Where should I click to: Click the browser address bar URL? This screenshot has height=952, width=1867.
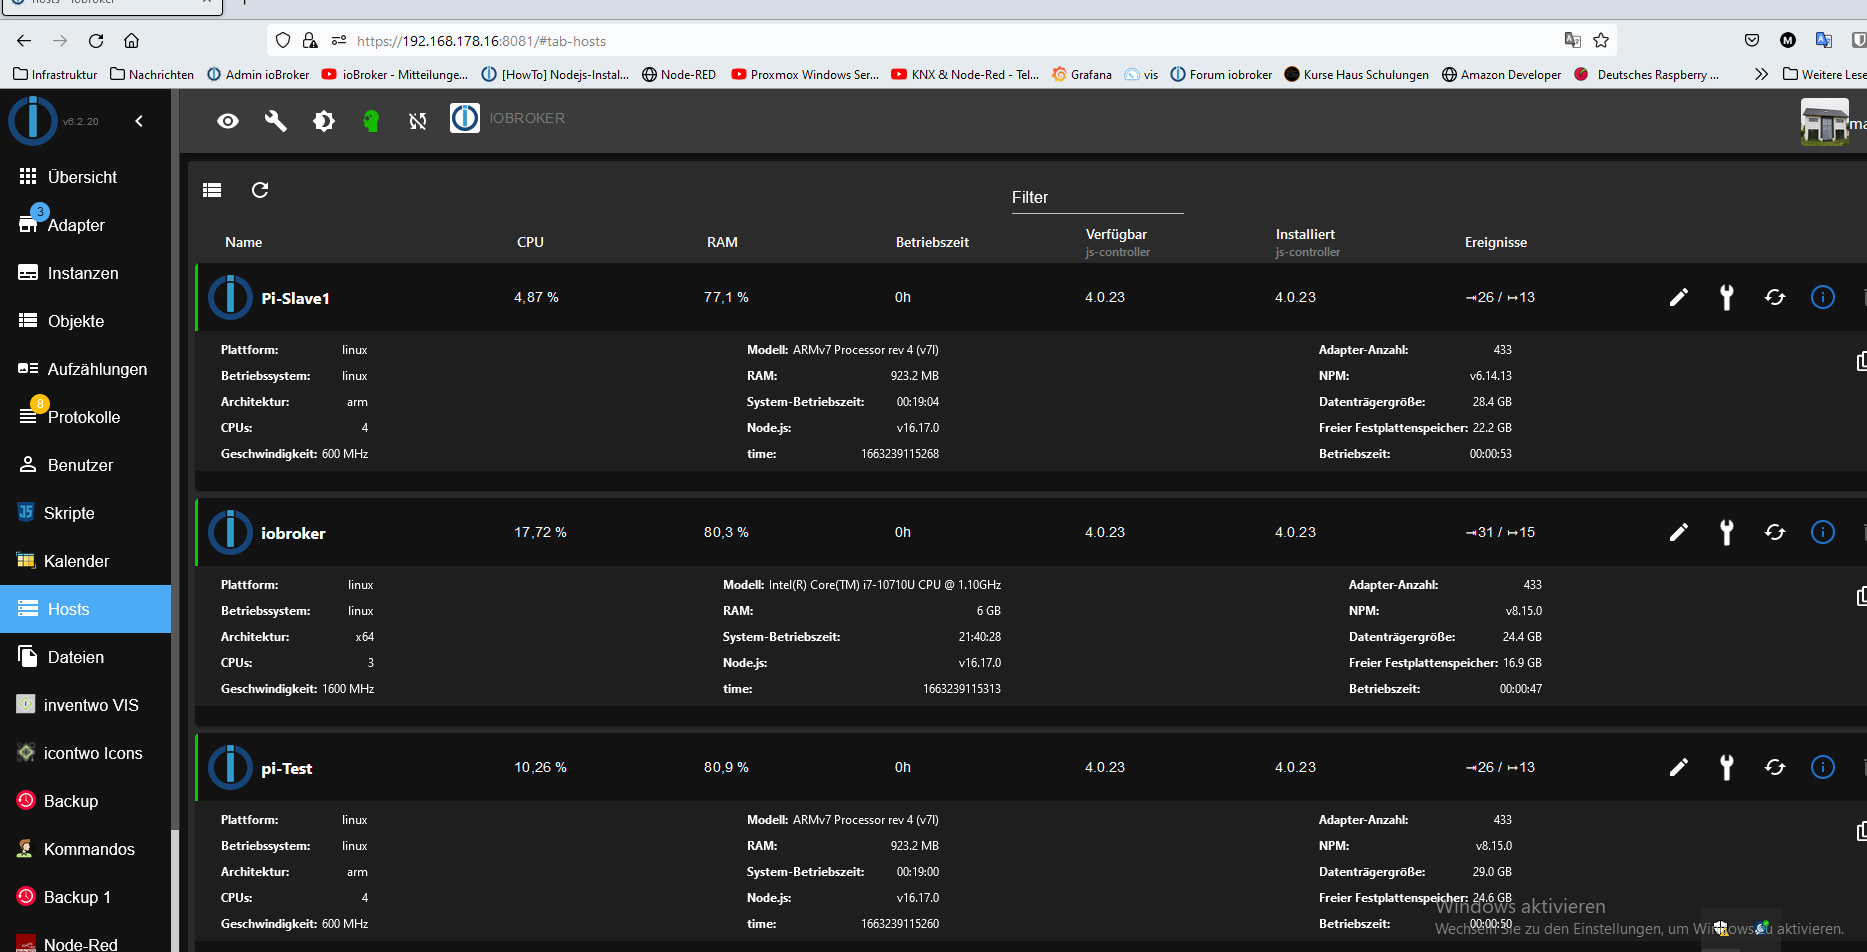pos(481,41)
